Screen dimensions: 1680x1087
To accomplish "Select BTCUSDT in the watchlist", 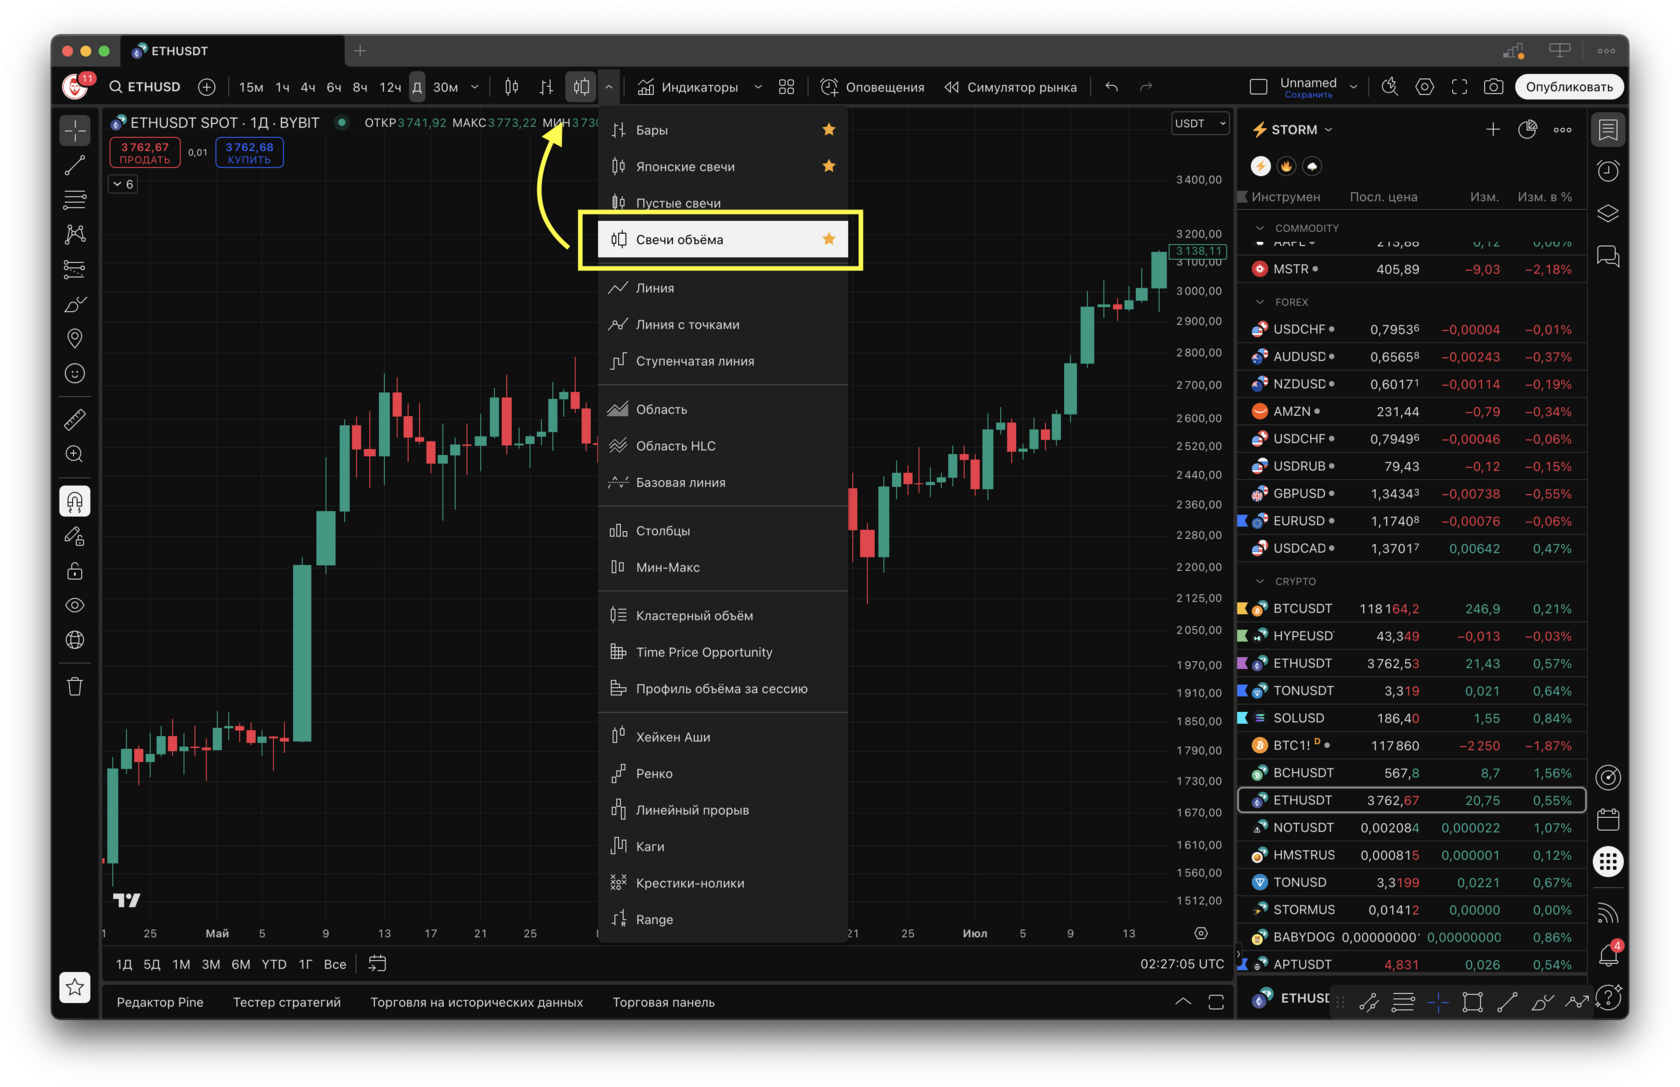I will point(1412,608).
